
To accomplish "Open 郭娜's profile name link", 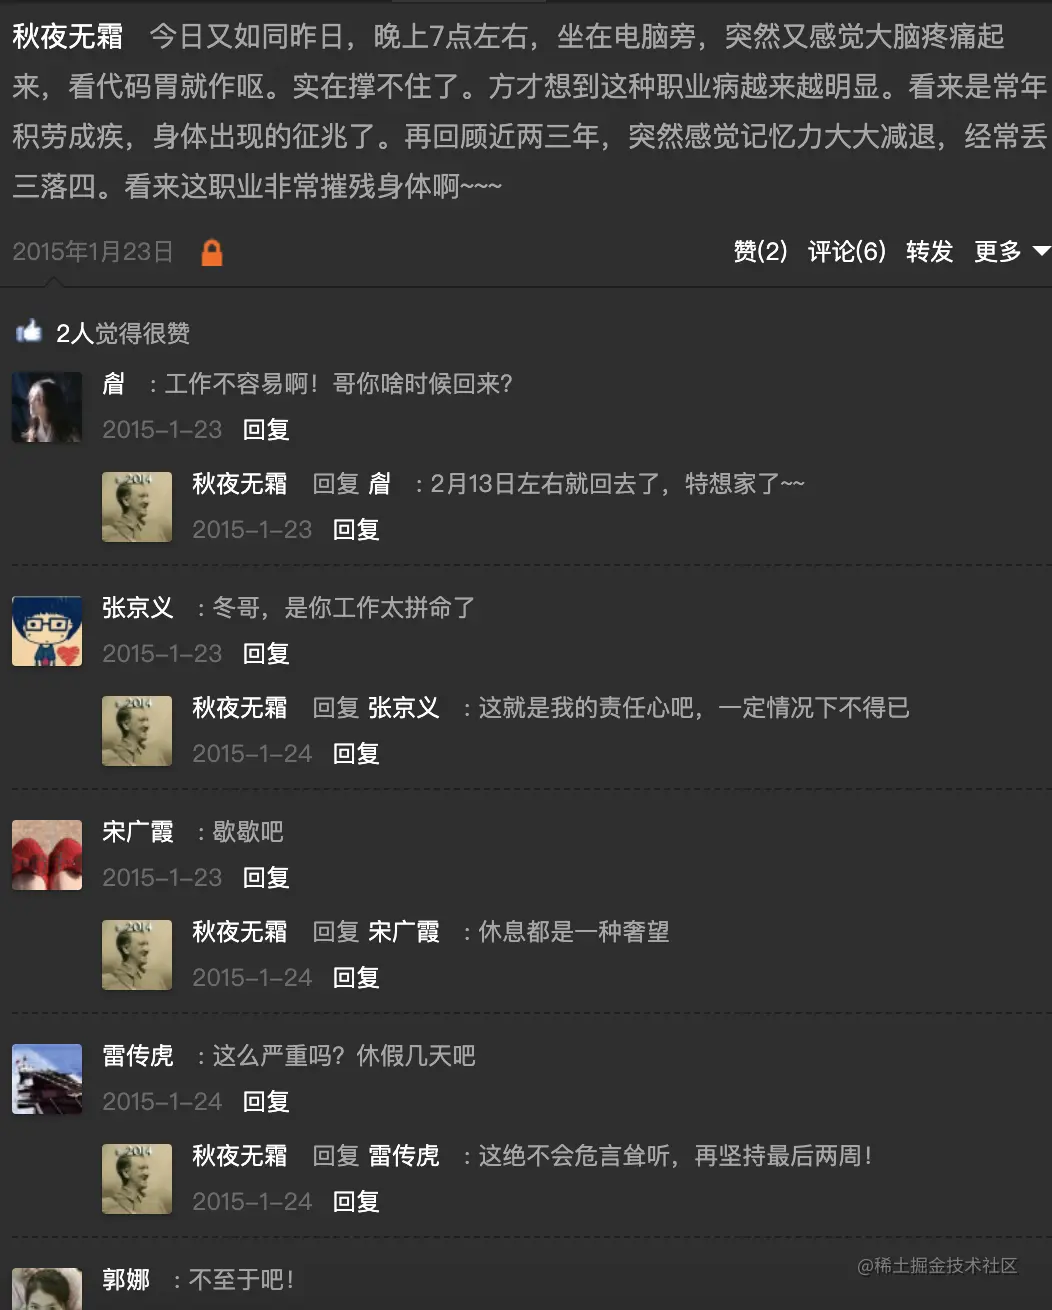I will coord(126,1280).
